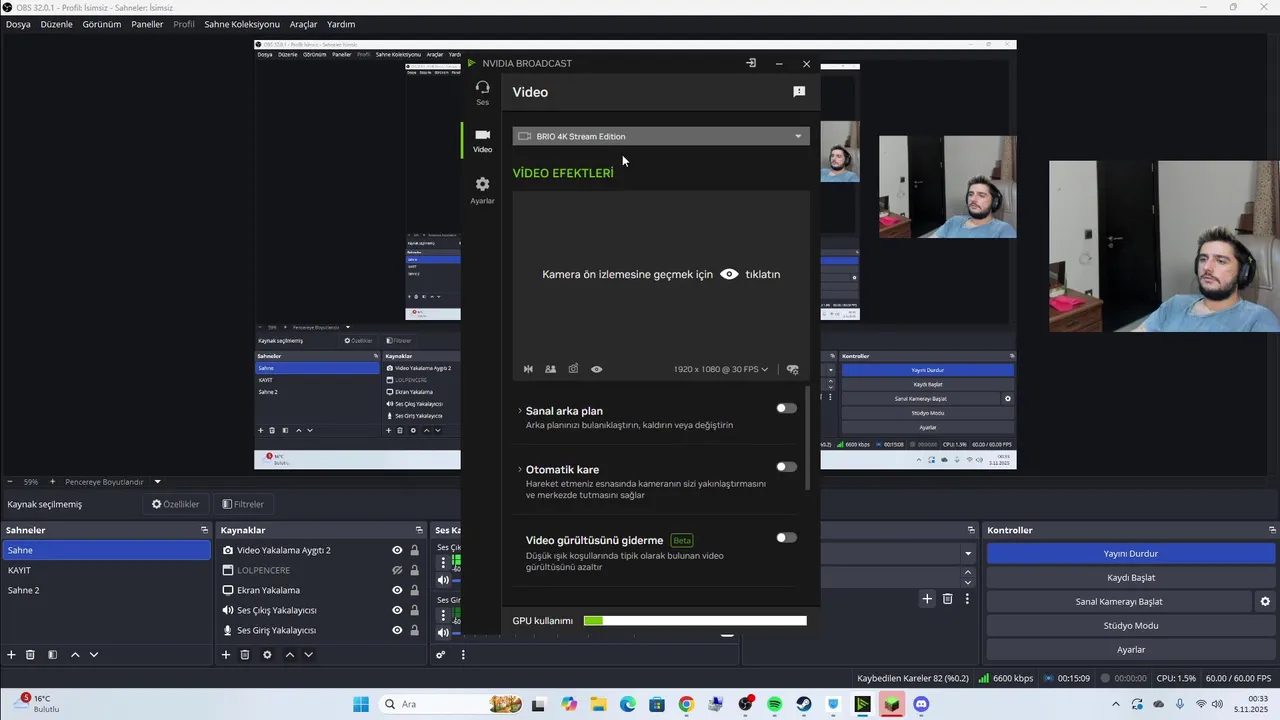The width and height of the screenshot is (1280, 720).
Task: Undock the Kaynaklar panel
Action: tap(419, 530)
